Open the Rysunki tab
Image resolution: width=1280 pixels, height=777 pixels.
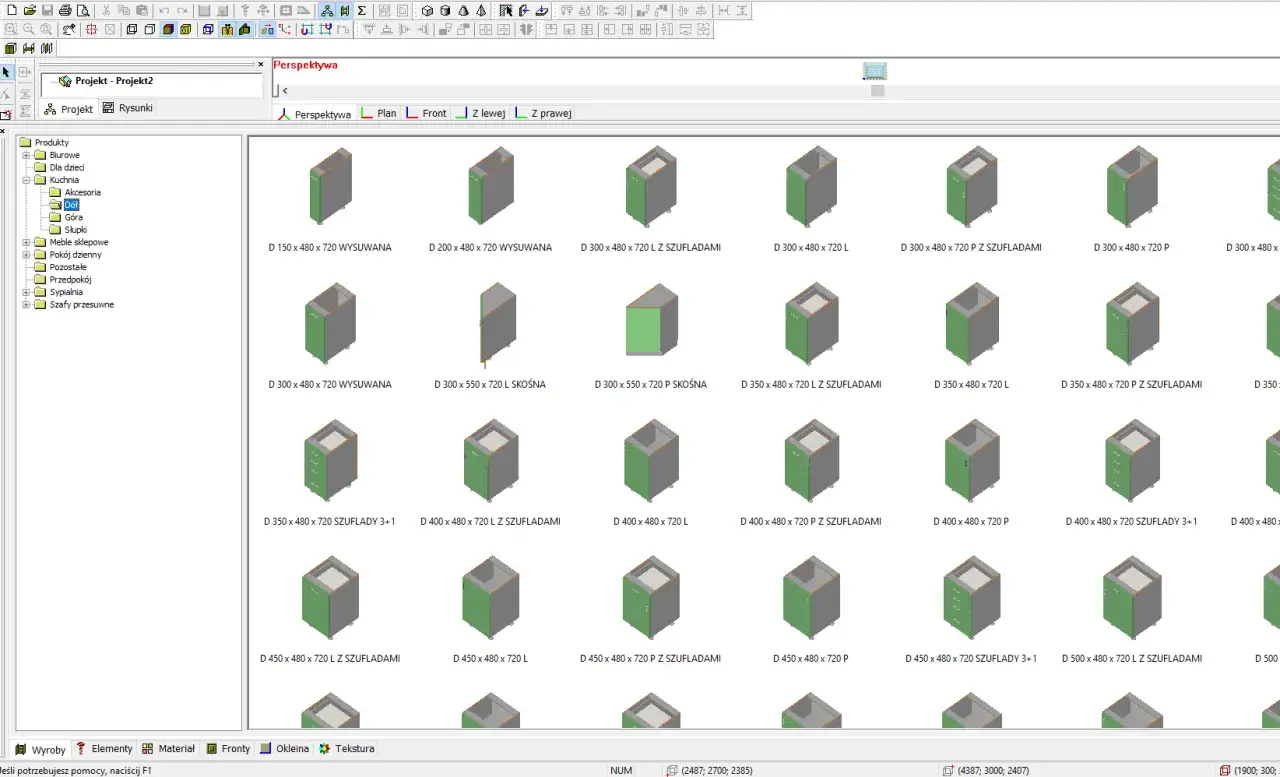(x=128, y=108)
